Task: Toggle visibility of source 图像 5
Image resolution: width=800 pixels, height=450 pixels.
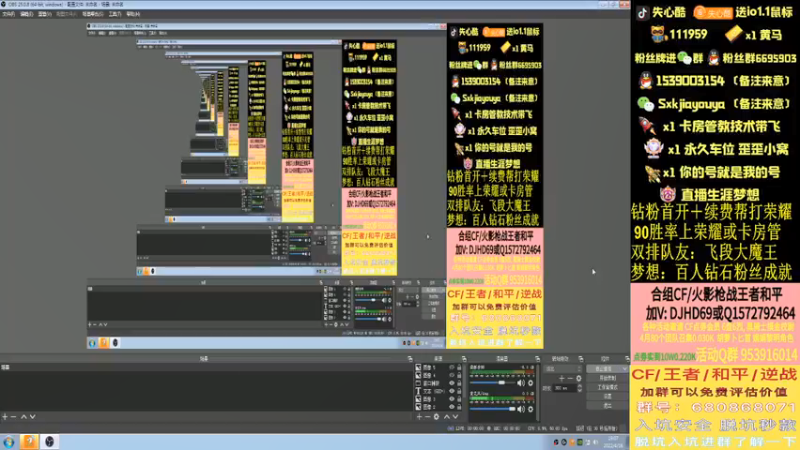Action: [x=452, y=367]
